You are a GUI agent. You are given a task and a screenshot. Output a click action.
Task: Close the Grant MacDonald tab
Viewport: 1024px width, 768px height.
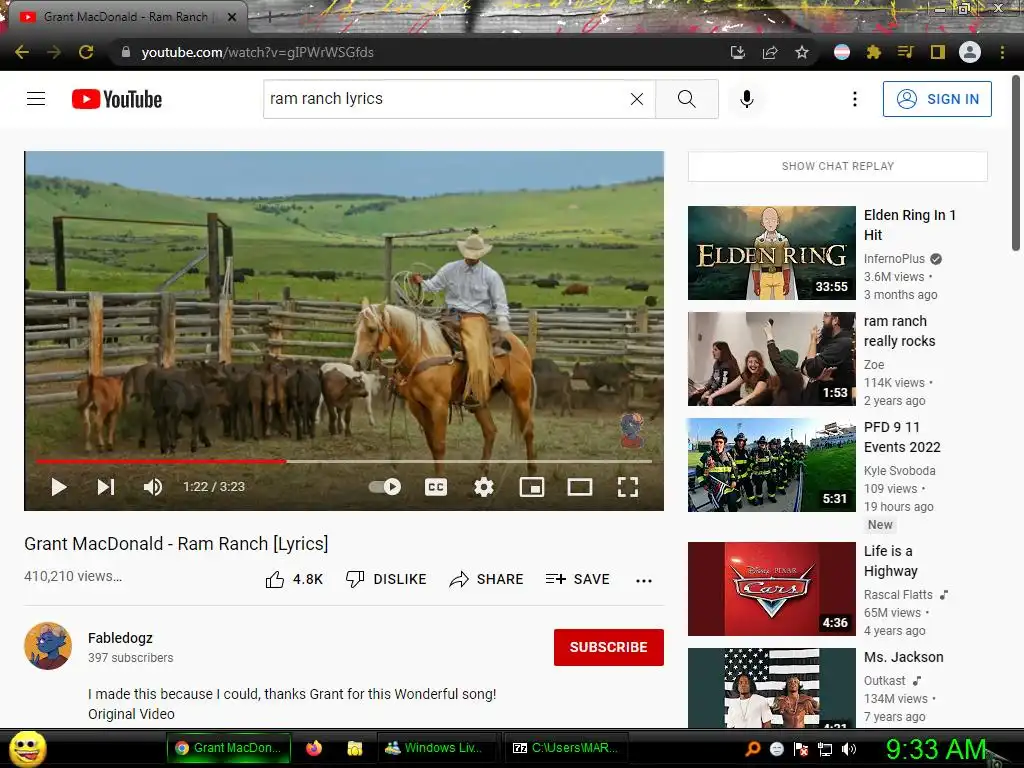[231, 18]
